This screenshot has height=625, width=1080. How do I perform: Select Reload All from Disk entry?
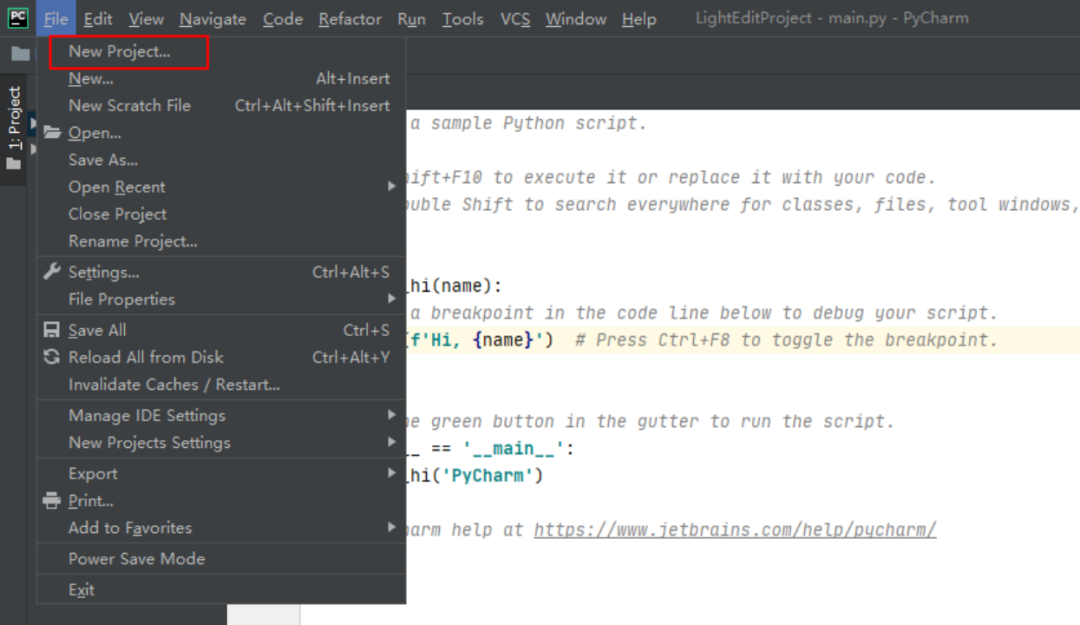click(221, 357)
